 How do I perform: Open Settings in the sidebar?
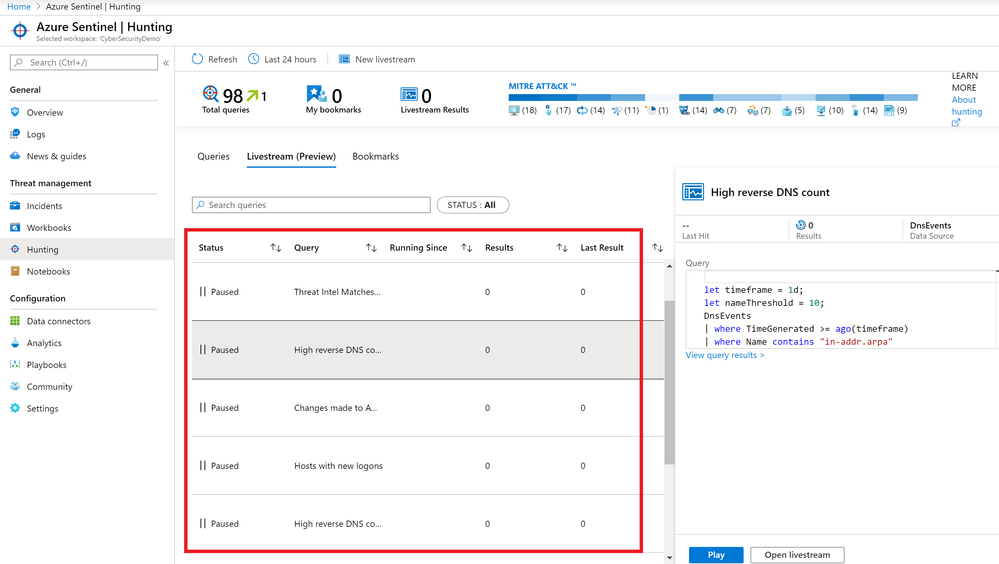tap(42, 409)
